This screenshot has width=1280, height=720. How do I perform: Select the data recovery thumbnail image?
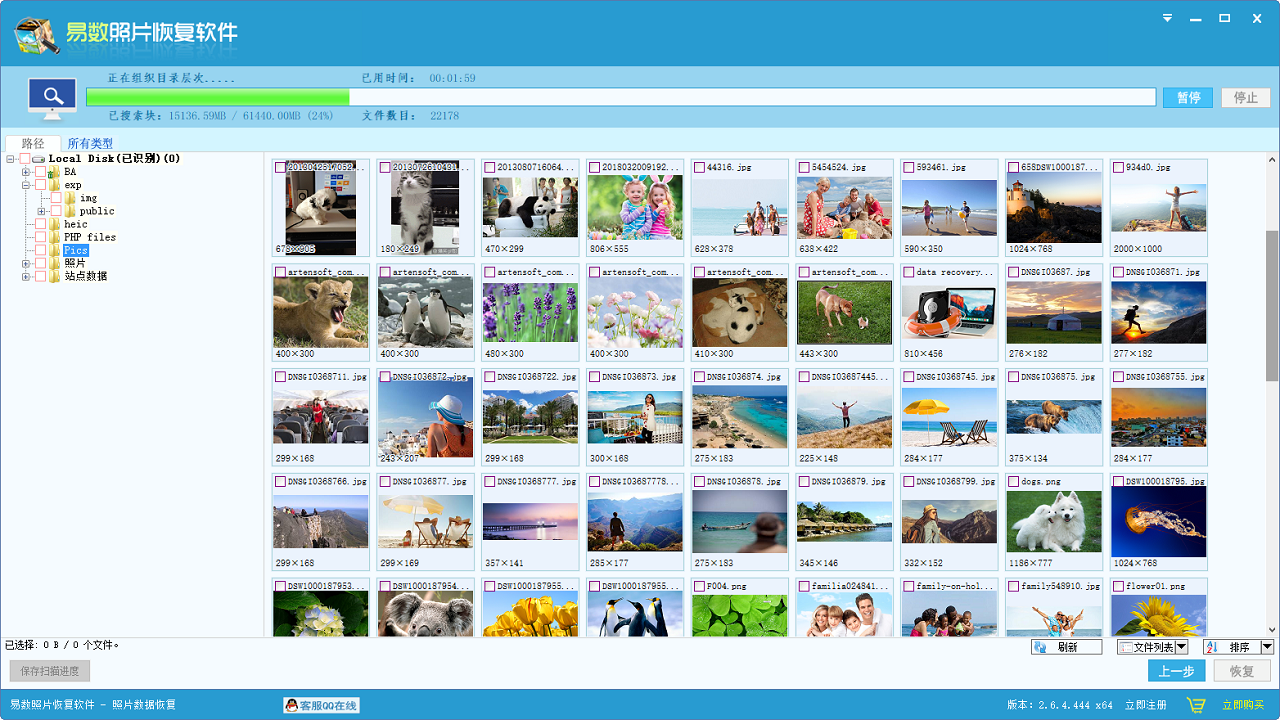tap(949, 312)
